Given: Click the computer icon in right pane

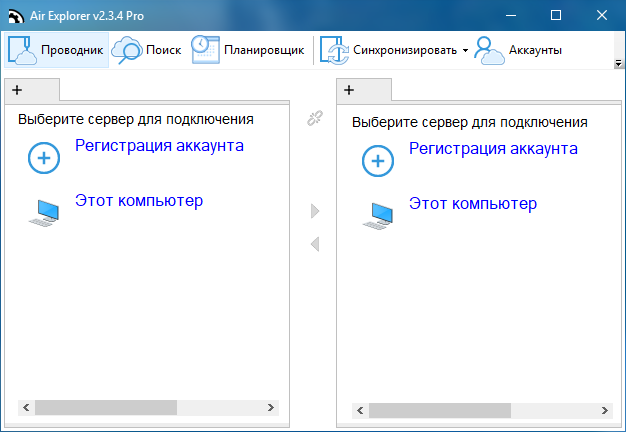Looking at the screenshot, I should [378, 216].
